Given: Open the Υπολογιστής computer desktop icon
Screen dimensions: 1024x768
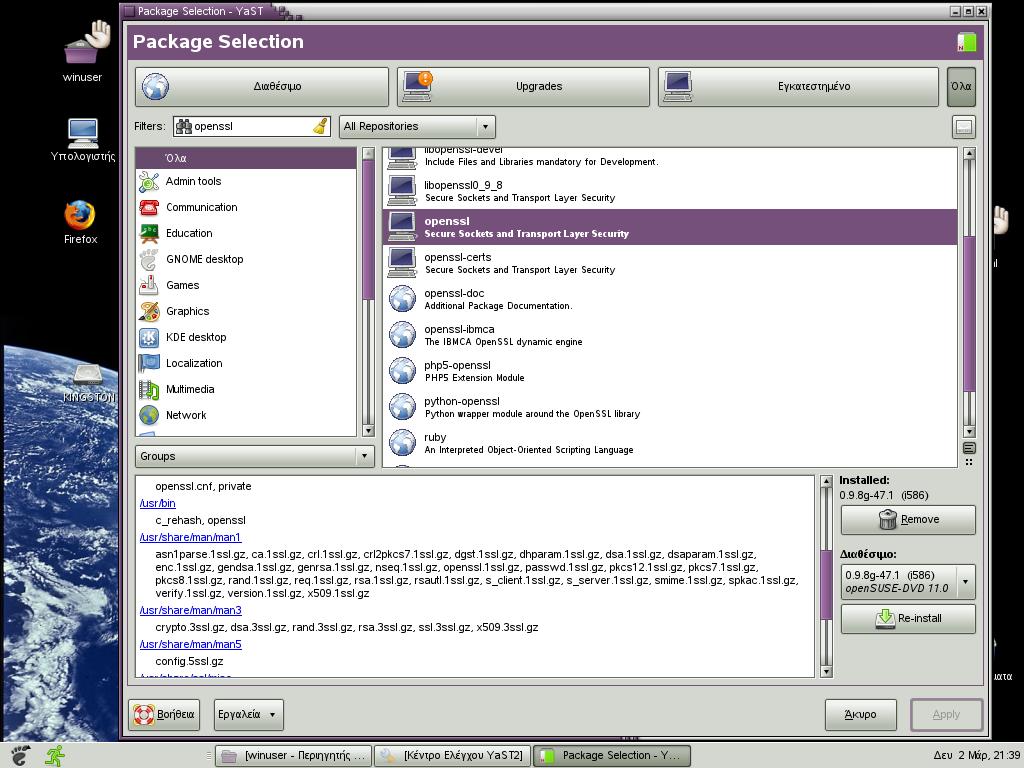Looking at the screenshot, I should (83, 140).
